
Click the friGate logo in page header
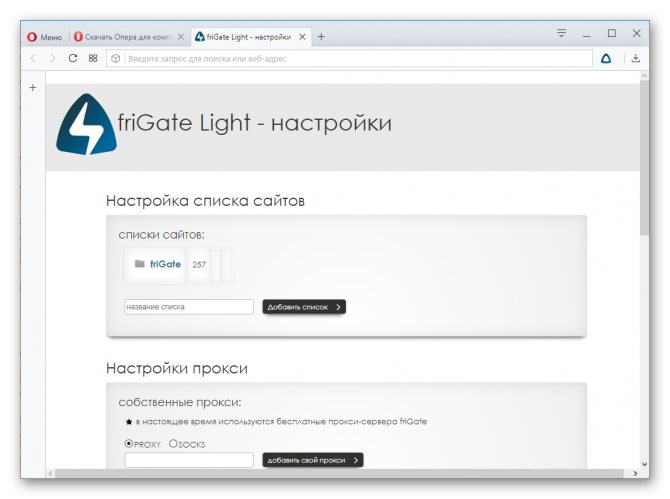tap(87, 124)
